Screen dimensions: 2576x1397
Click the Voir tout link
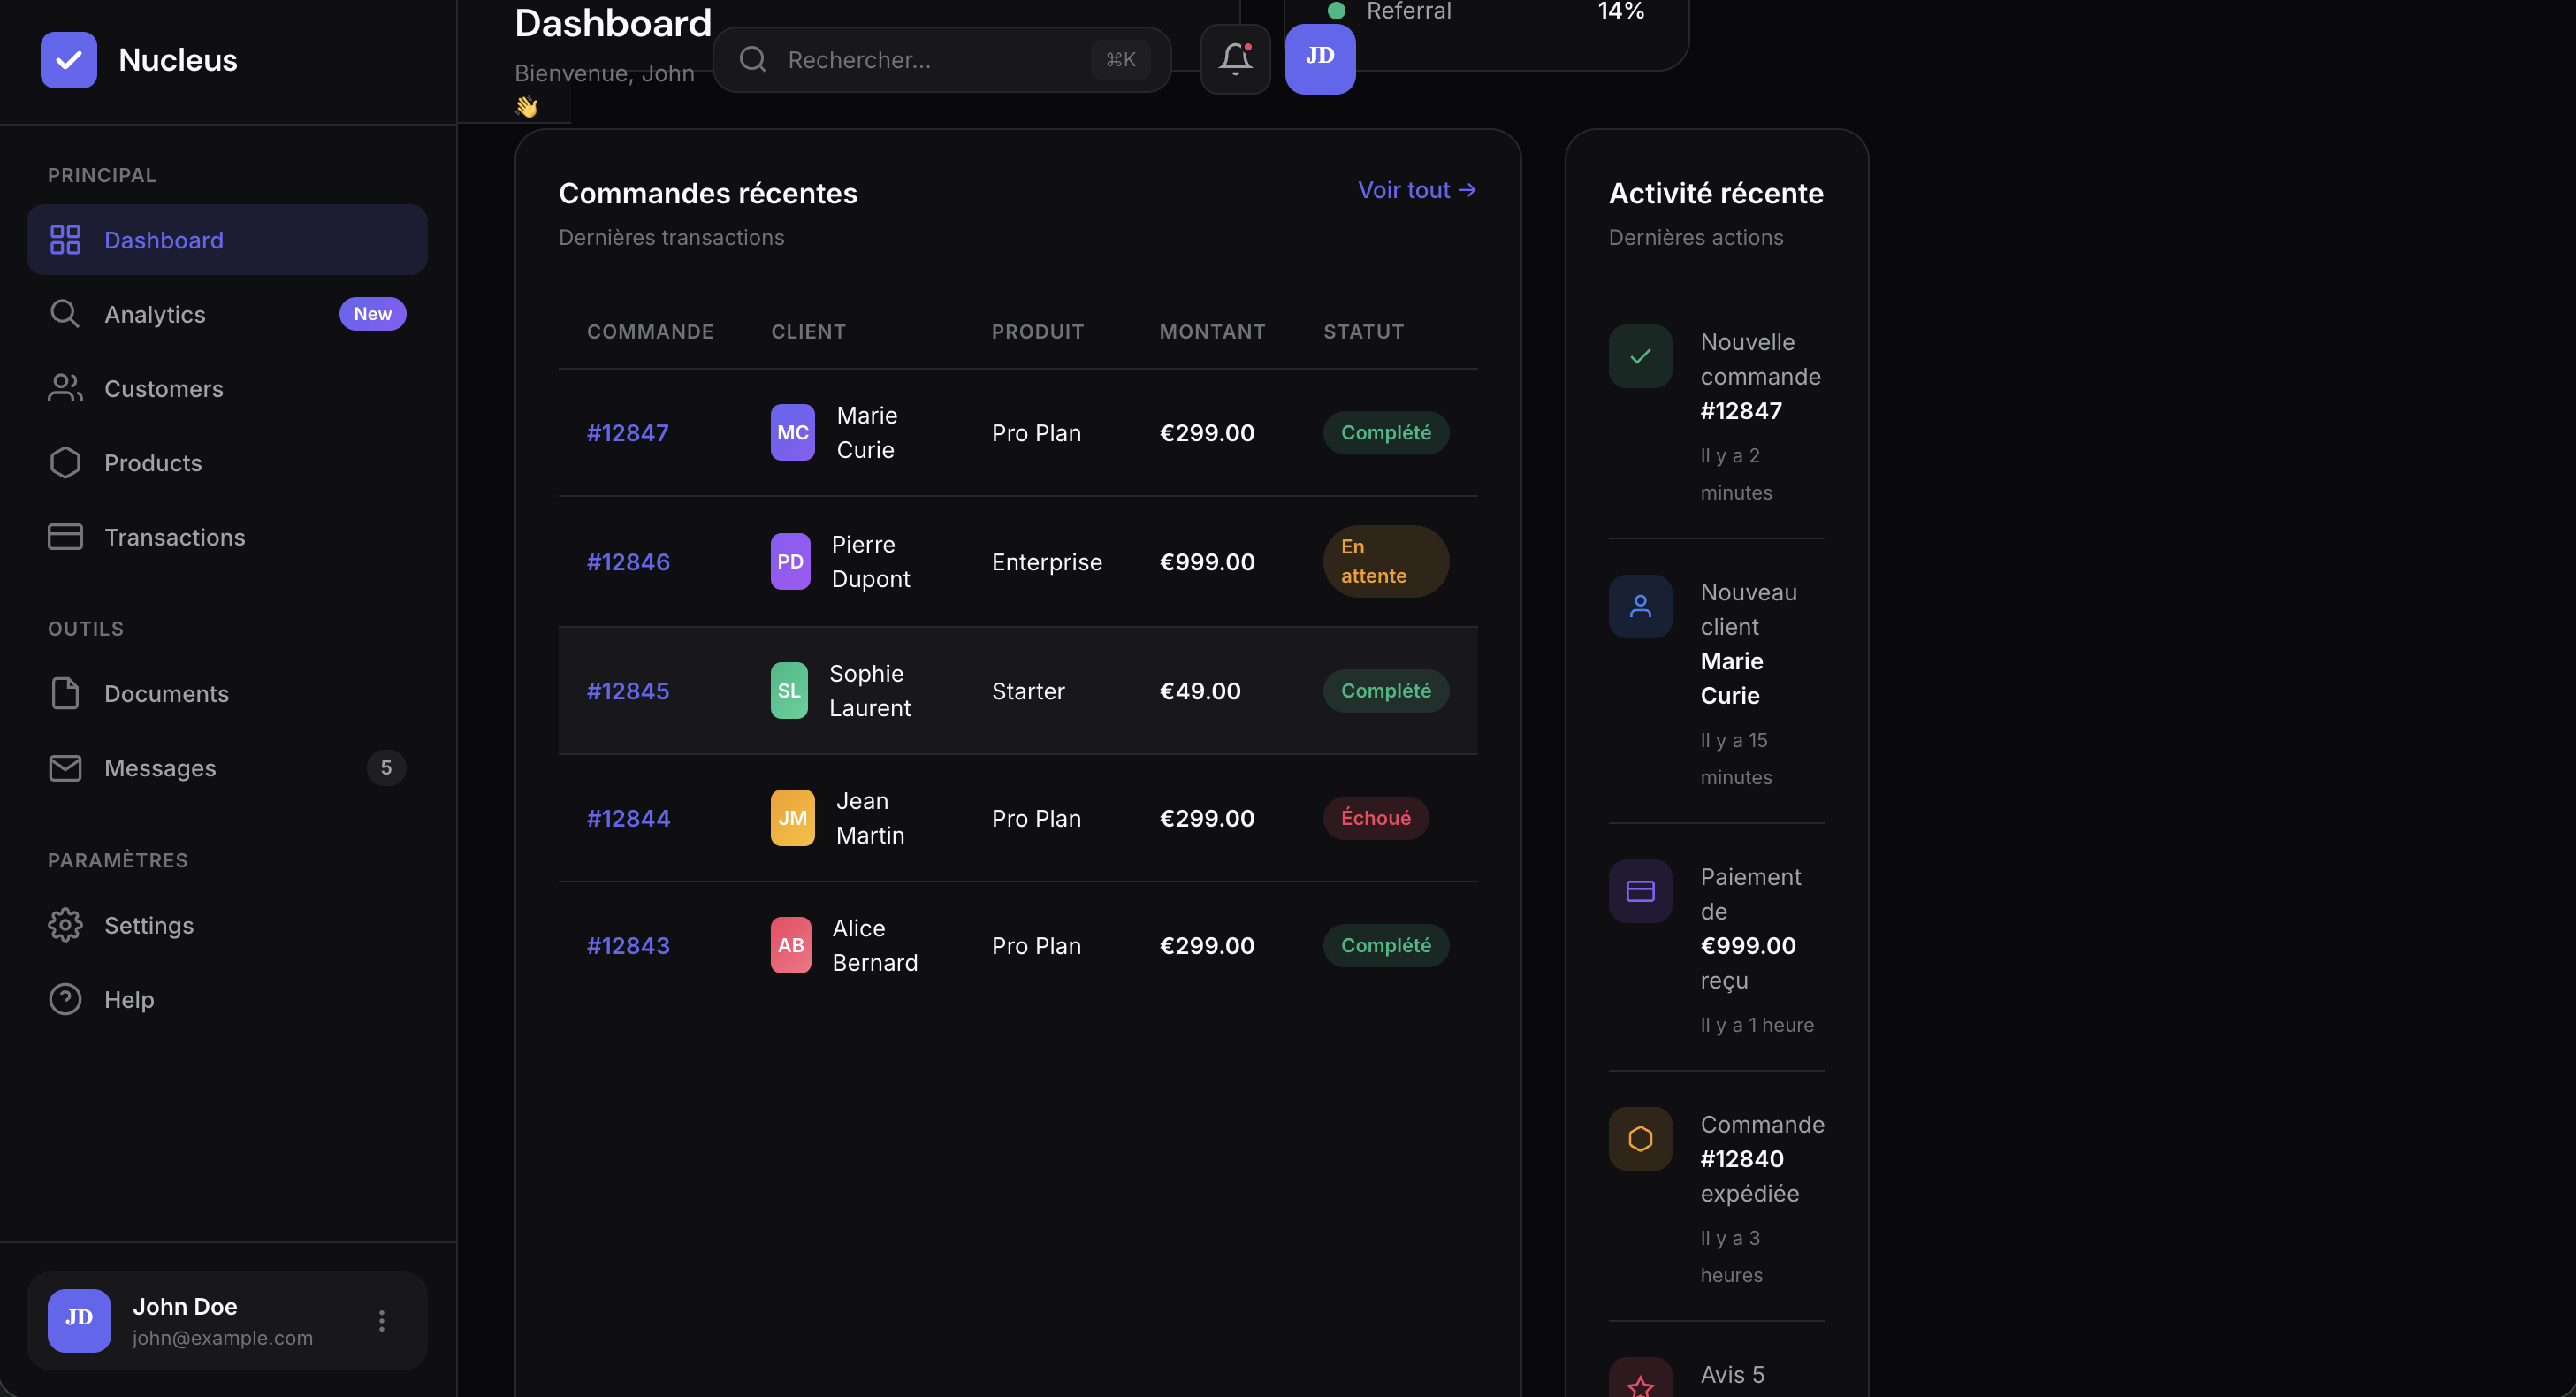pyautogui.click(x=1416, y=190)
